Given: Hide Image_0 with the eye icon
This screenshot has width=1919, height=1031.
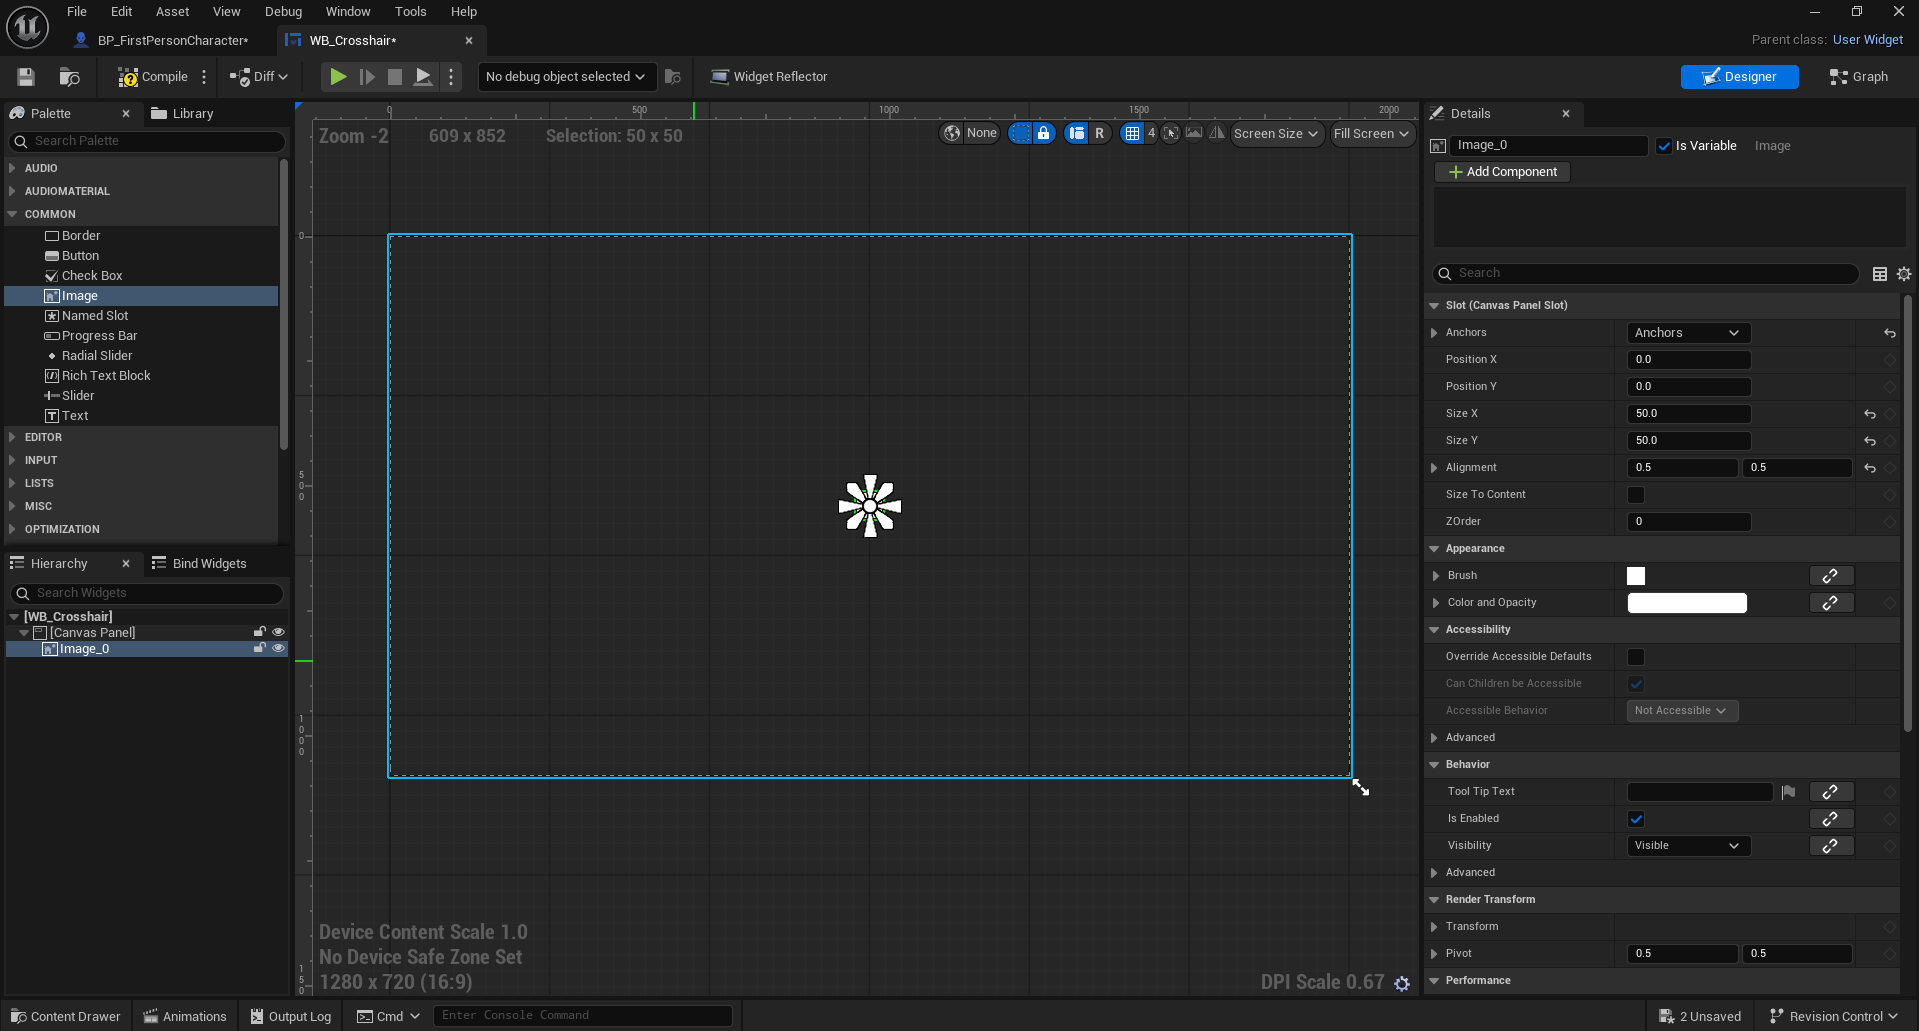Looking at the screenshot, I should pos(279,649).
